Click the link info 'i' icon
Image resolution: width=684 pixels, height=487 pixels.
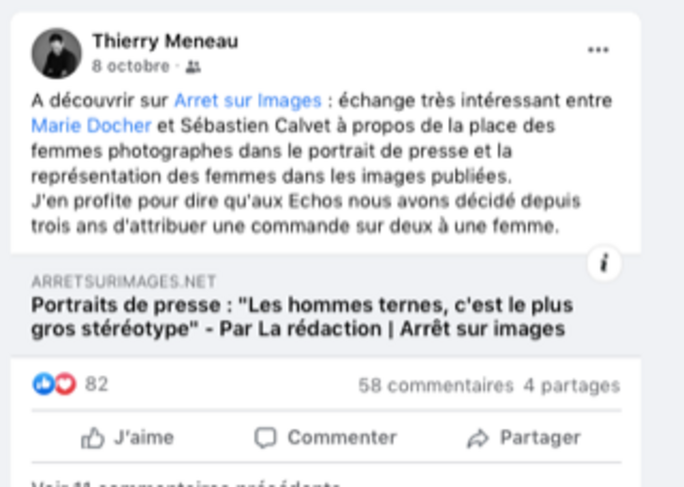point(604,263)
